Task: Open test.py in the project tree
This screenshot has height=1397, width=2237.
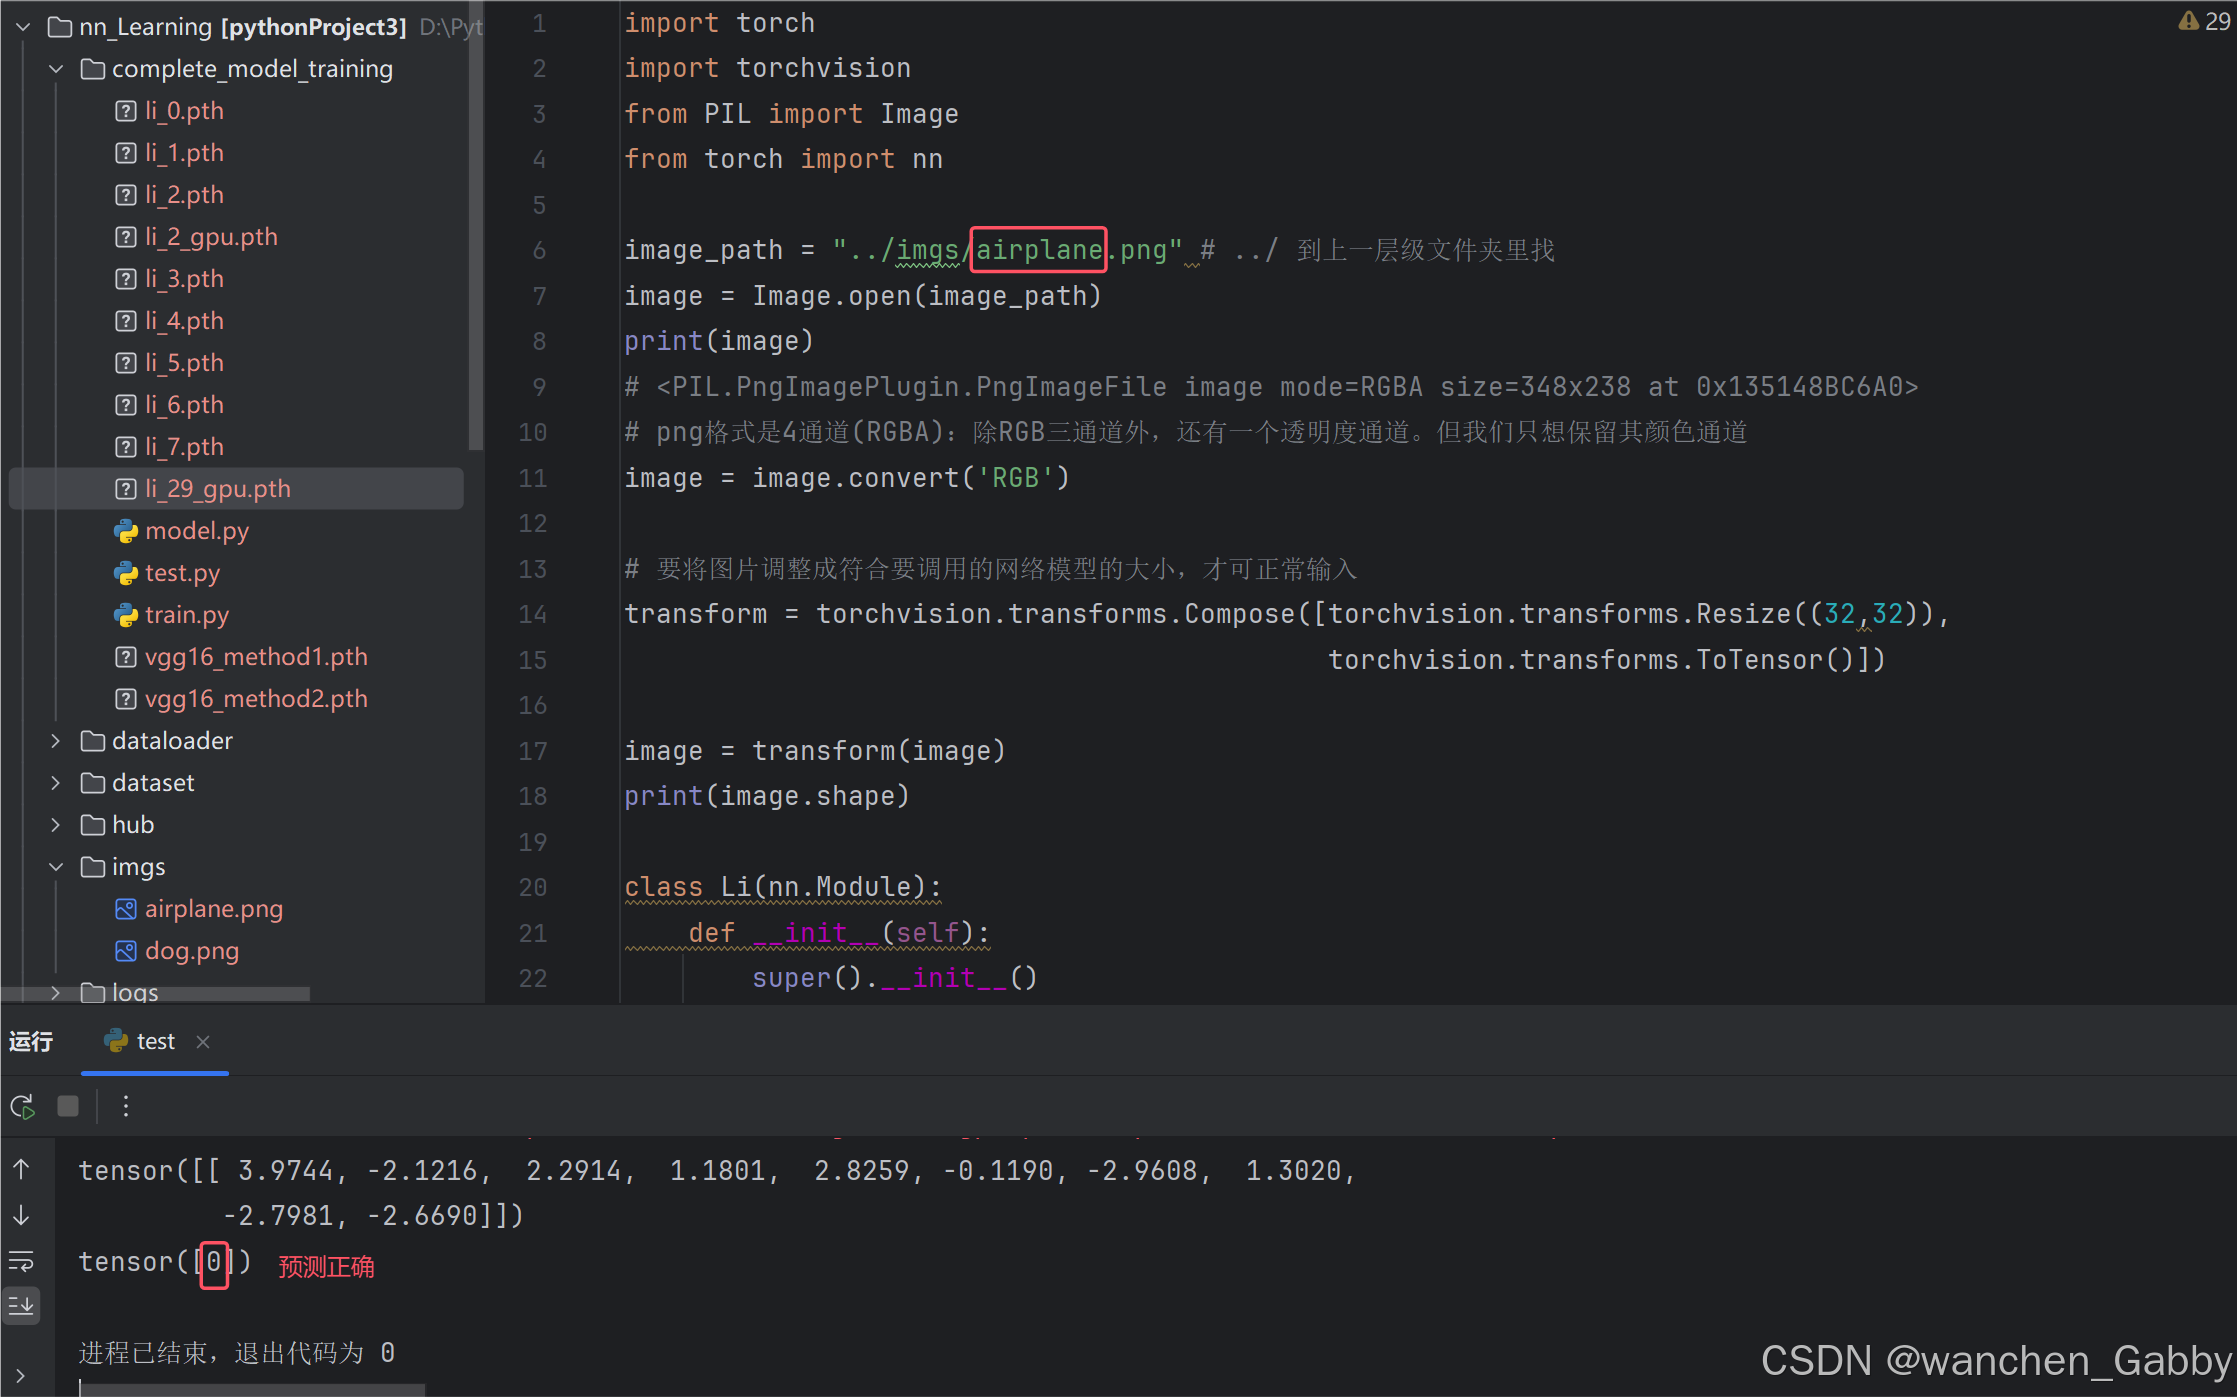Action: point(182,573)
